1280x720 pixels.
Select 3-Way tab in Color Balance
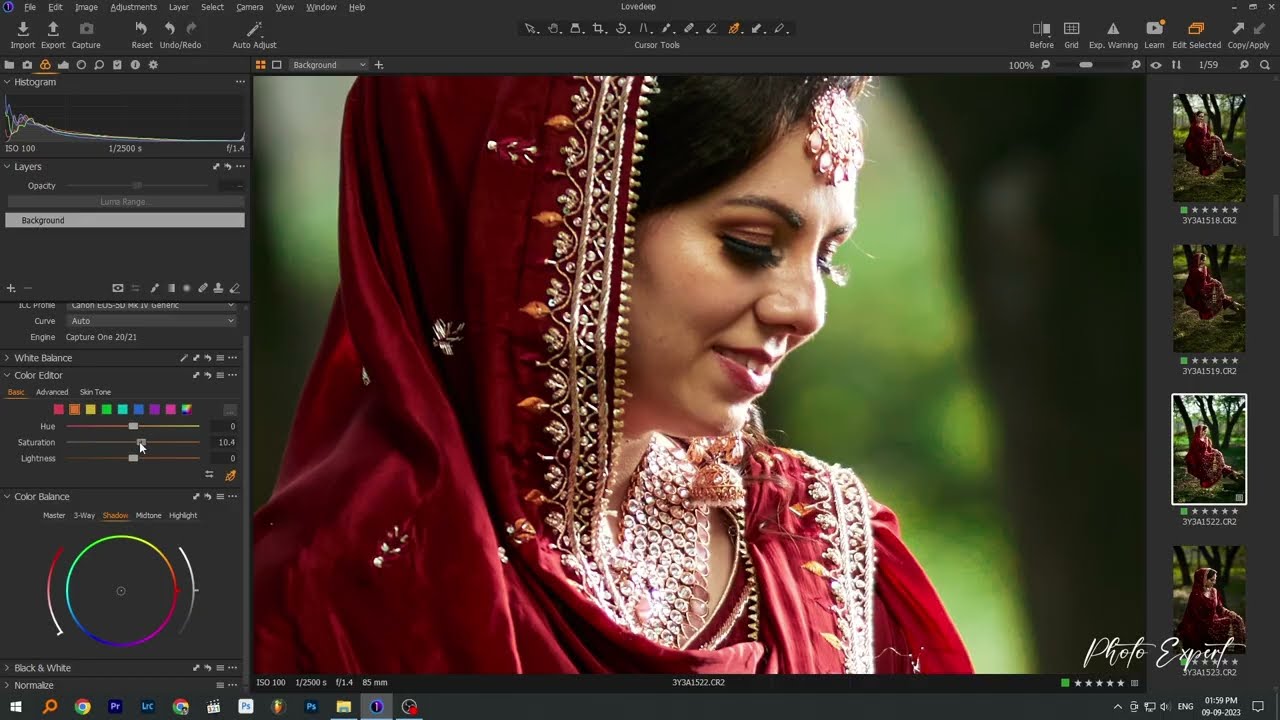pyautogui.click(x=84, y=516)
